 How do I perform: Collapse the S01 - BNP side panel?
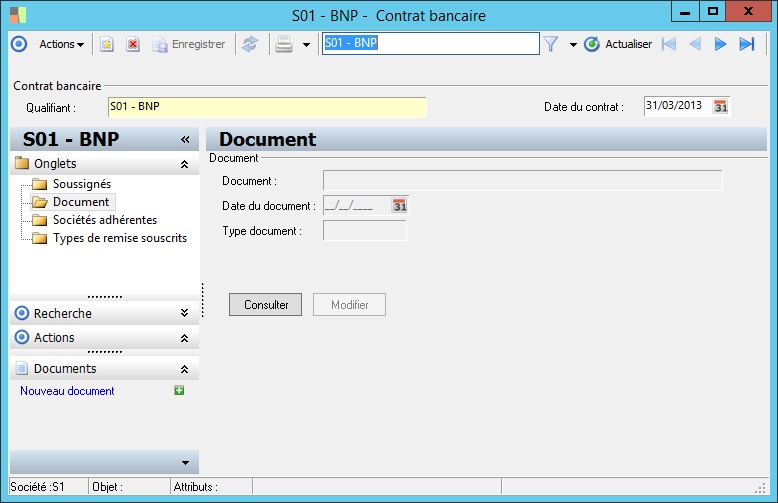[x=185, y=139]
